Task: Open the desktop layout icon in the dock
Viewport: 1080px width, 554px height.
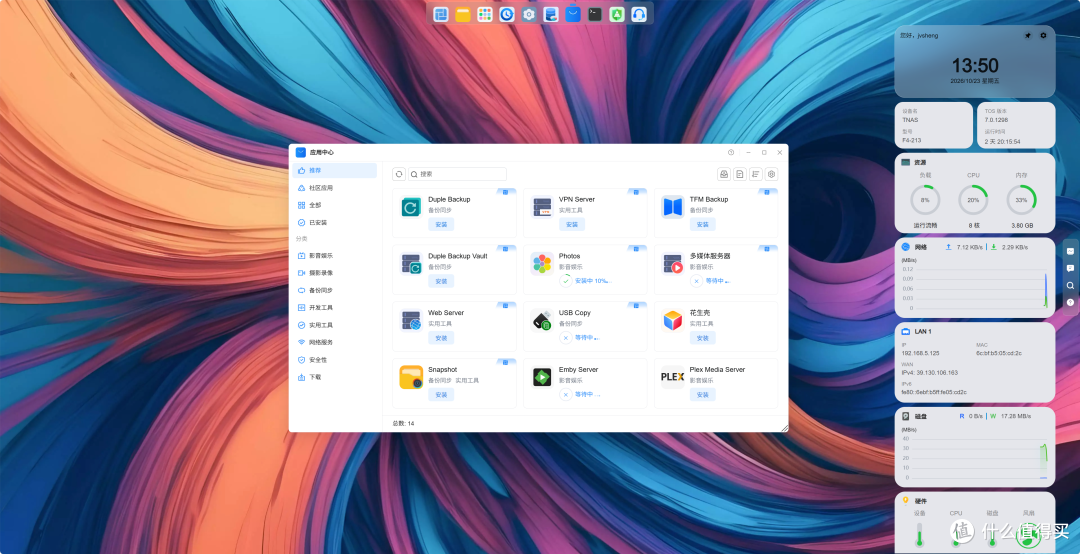Action: pyautogui.click(x=441, y=14)
